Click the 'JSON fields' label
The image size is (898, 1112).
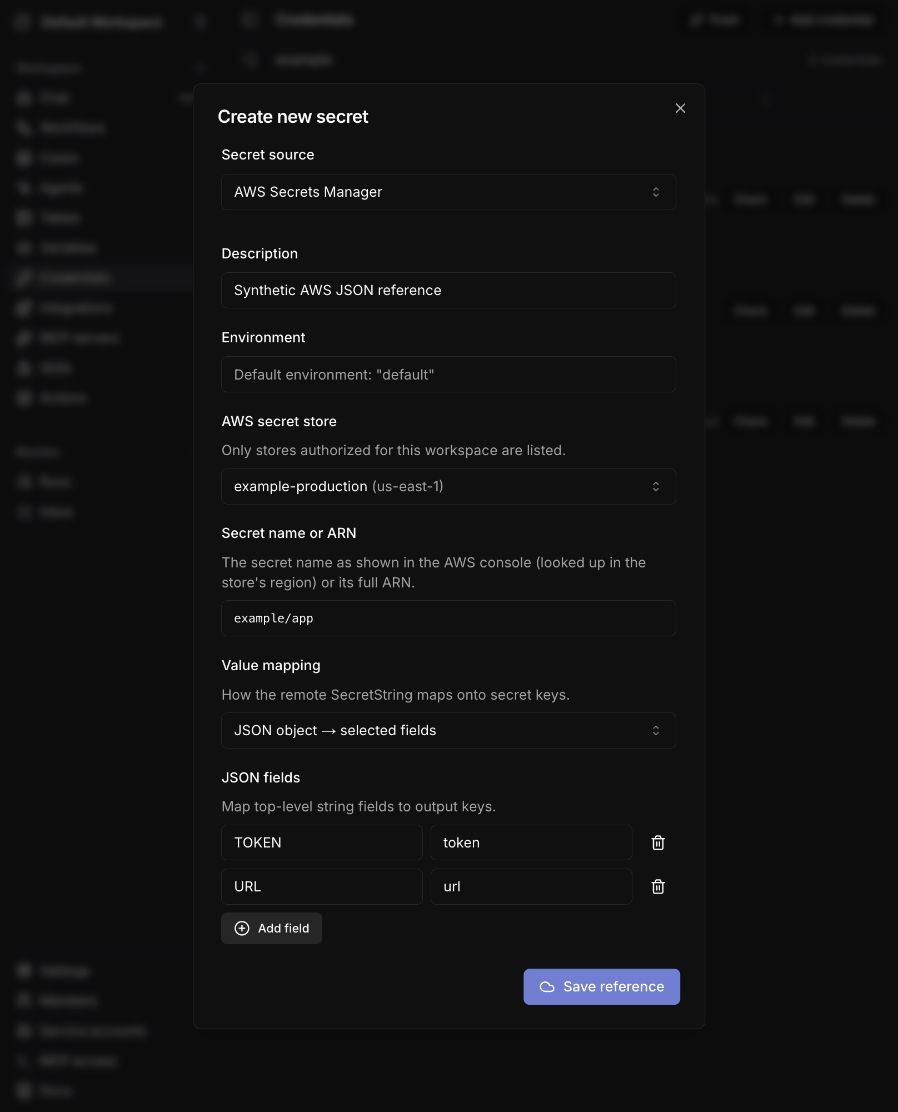coord(260,777)
